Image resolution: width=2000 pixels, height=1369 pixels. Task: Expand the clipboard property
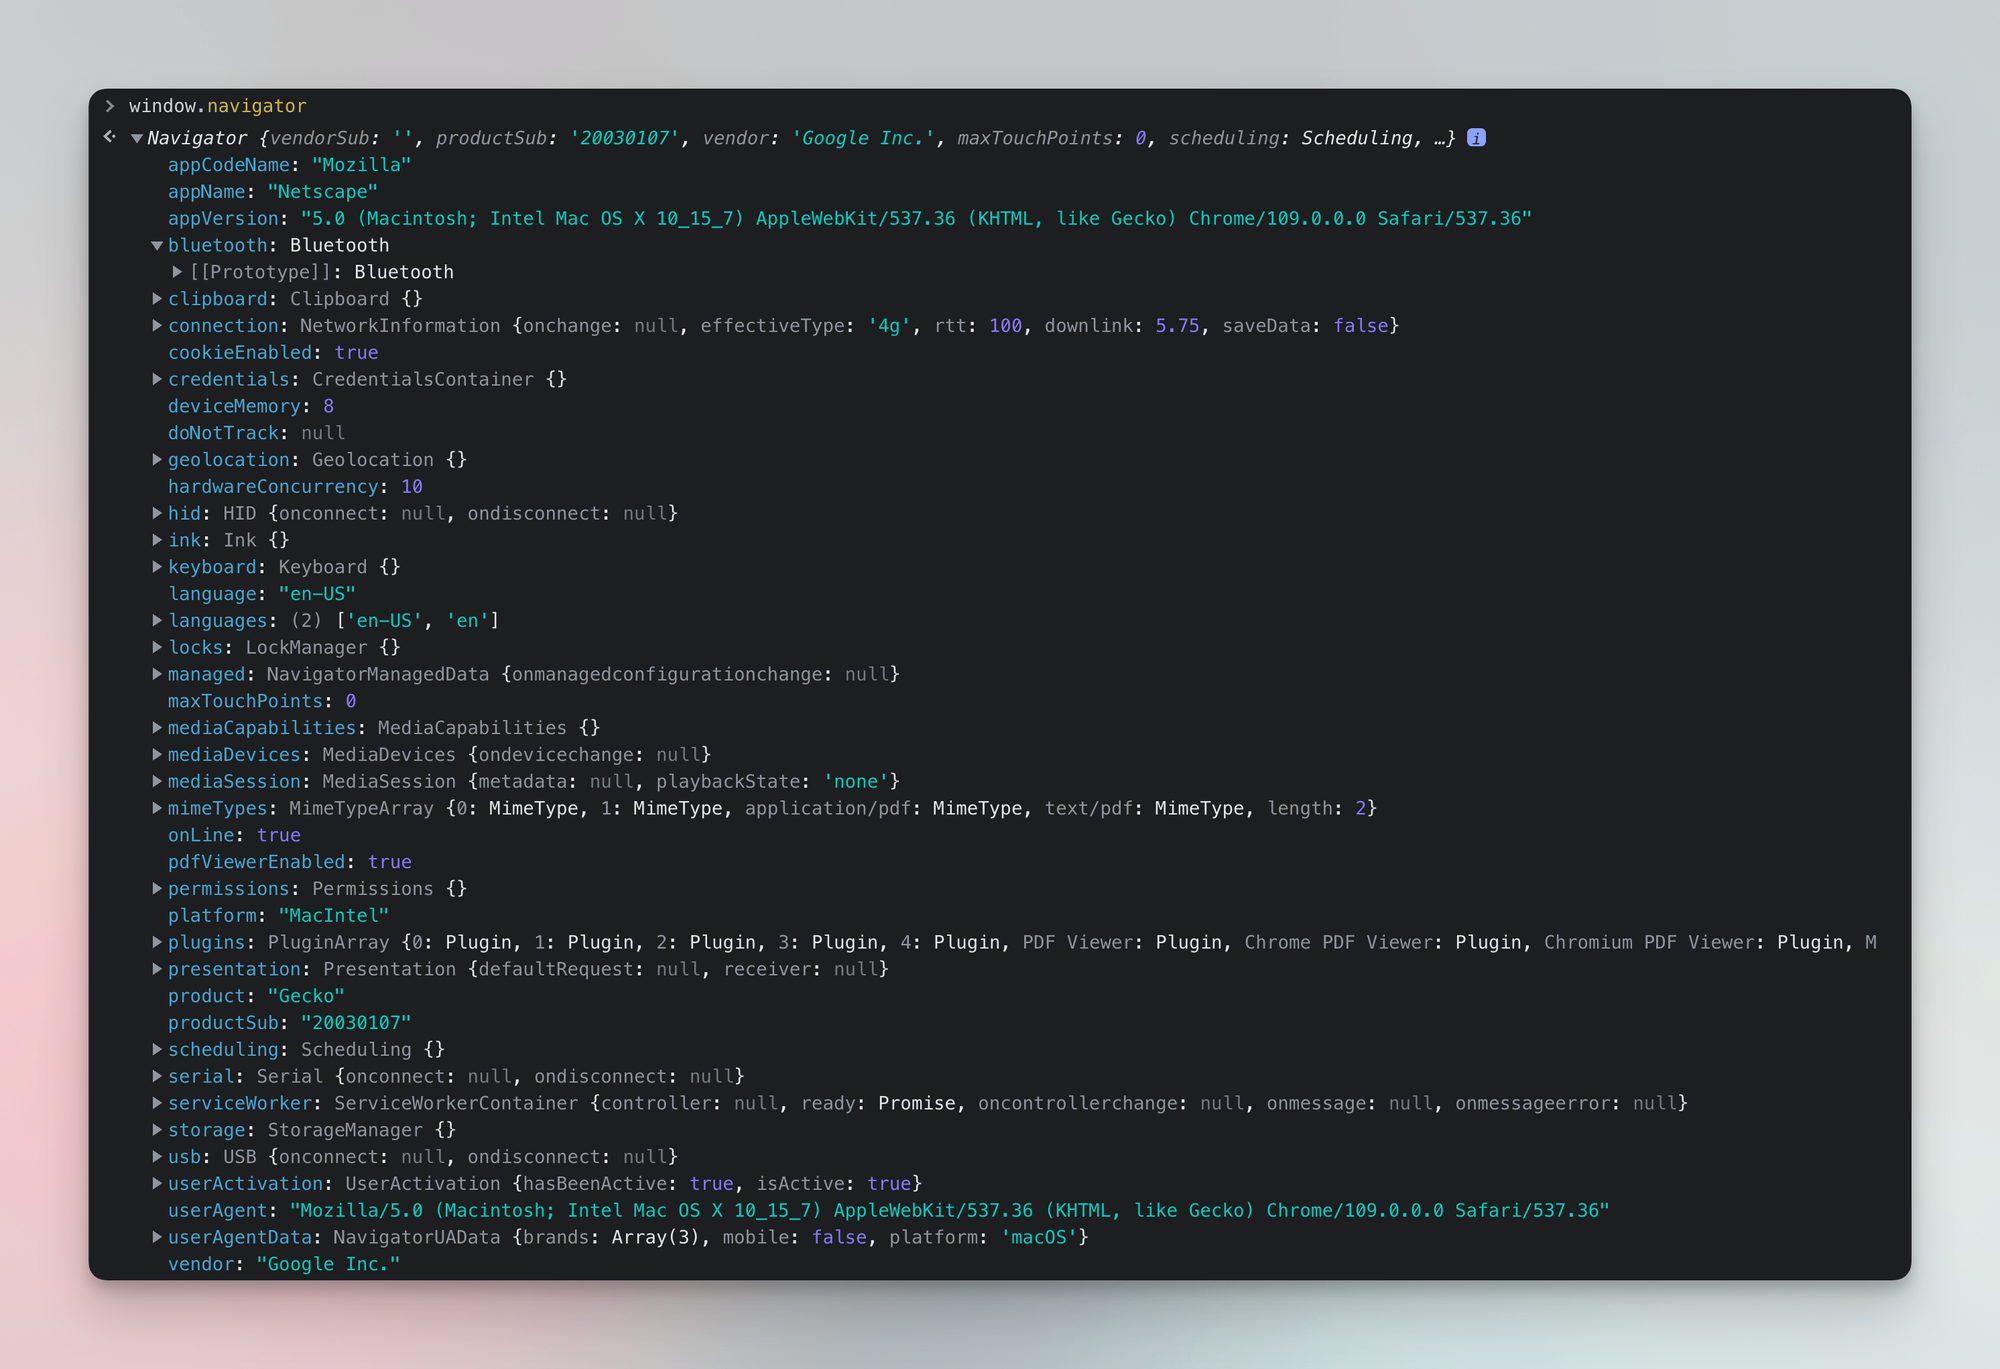157,298
